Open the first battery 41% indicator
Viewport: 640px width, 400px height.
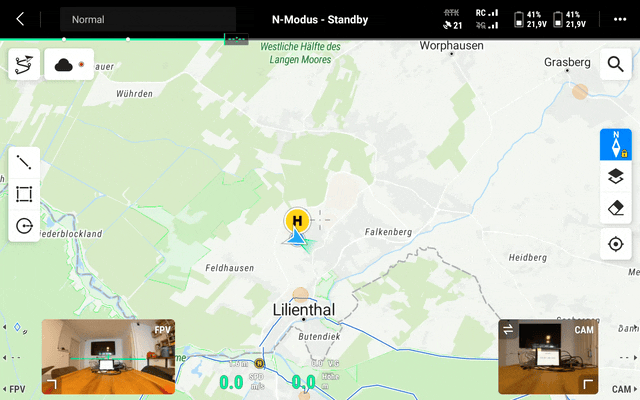pos(530,19)
